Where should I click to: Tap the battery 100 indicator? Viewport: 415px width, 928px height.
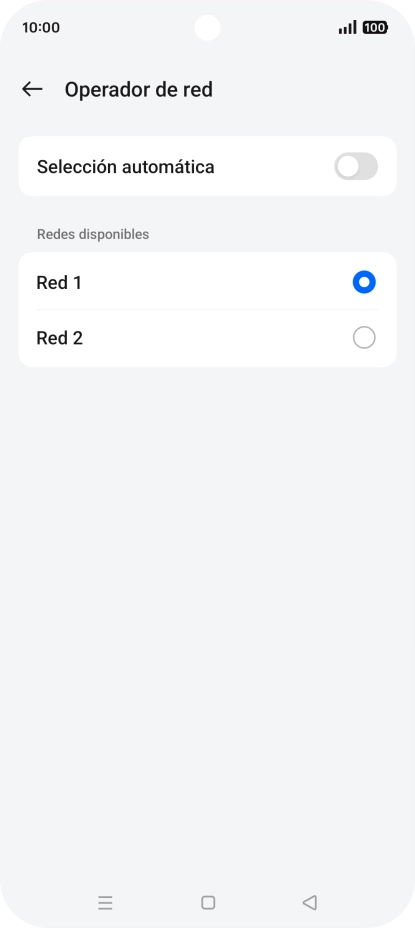tap(375, 27)
